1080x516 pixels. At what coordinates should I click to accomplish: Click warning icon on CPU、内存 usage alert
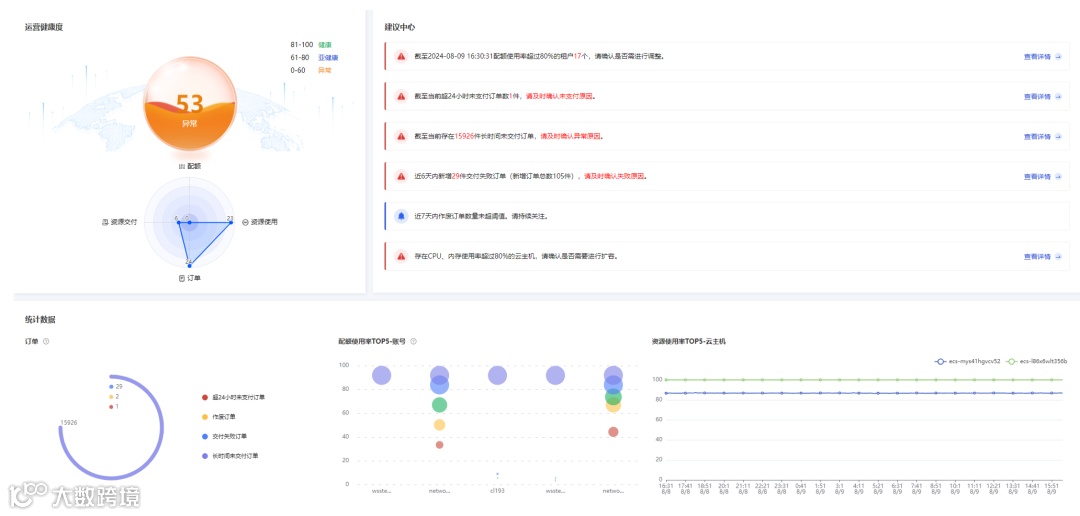(x=401, y=256)
